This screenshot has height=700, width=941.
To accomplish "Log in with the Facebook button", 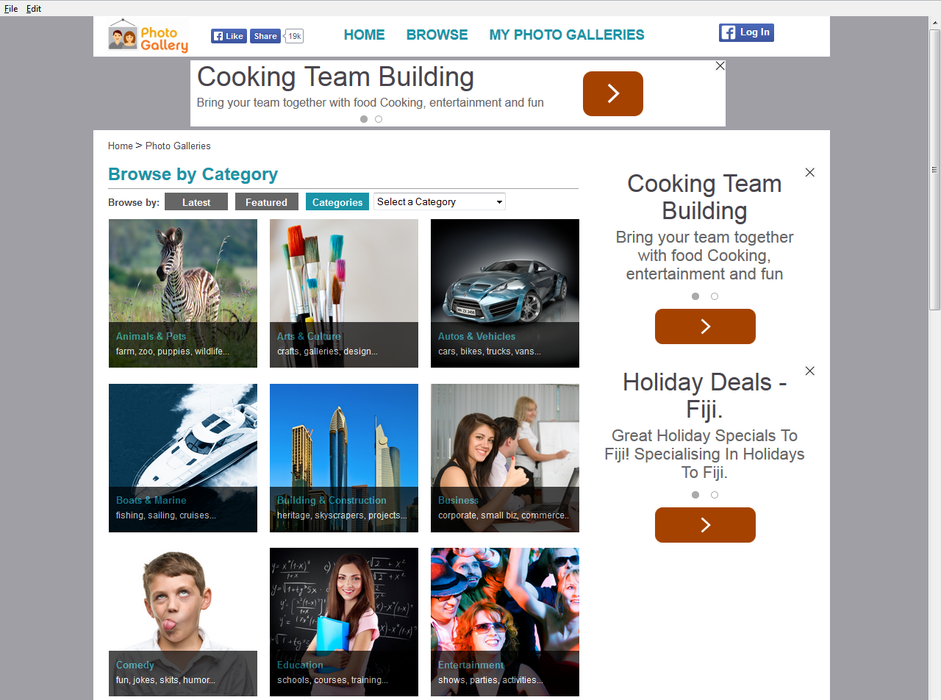I will [746, 33].
